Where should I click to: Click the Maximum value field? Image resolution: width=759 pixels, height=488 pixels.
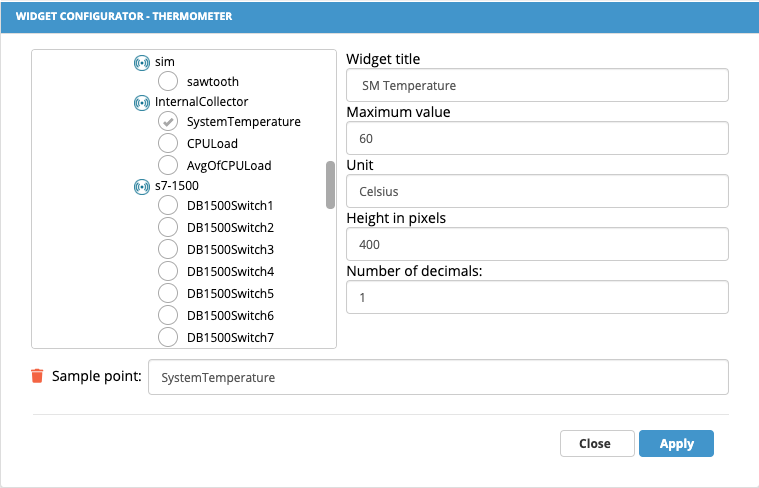coord(537,138)
